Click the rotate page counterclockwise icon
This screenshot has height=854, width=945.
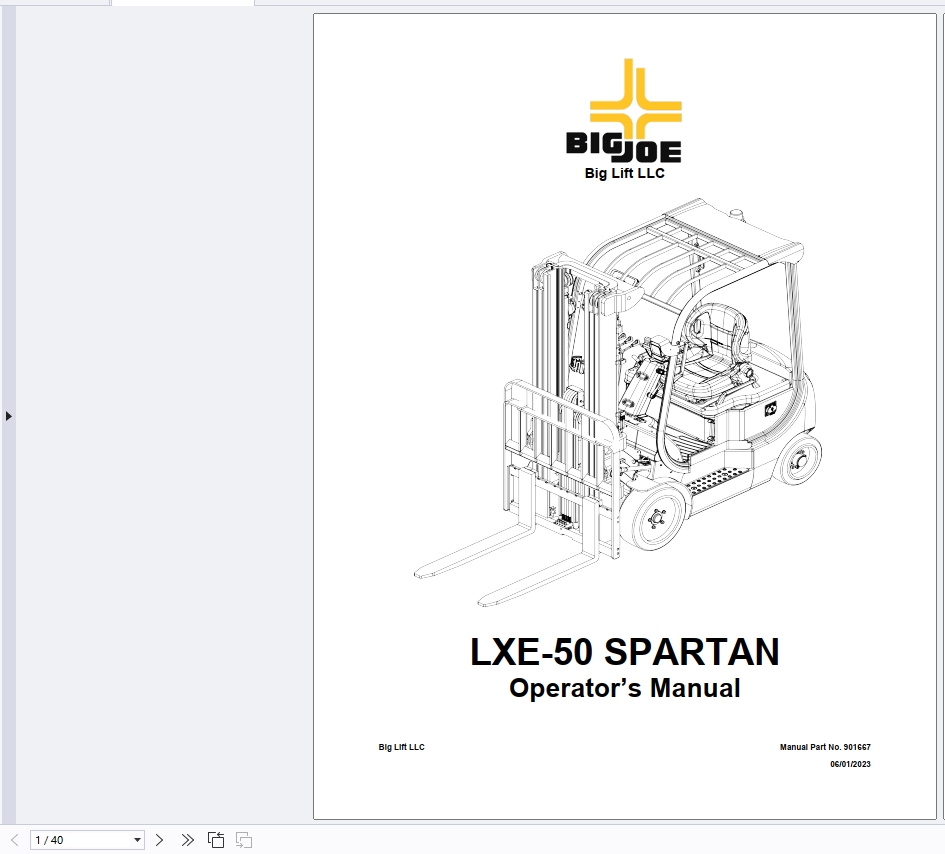pos(216,839)
